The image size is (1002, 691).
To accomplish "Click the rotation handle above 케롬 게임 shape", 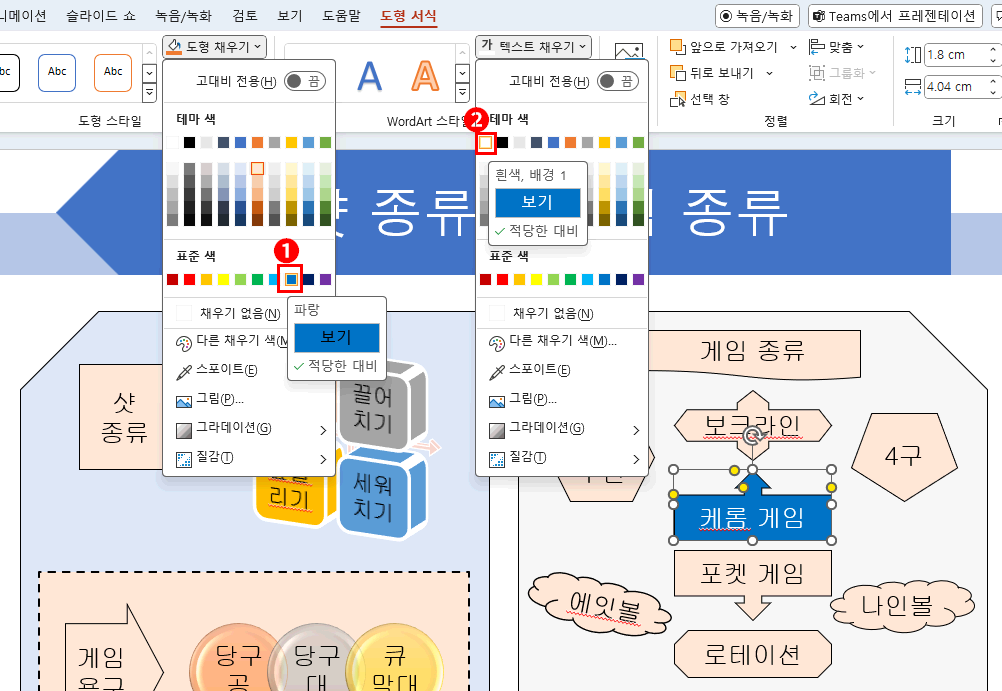I will (753, 436).
